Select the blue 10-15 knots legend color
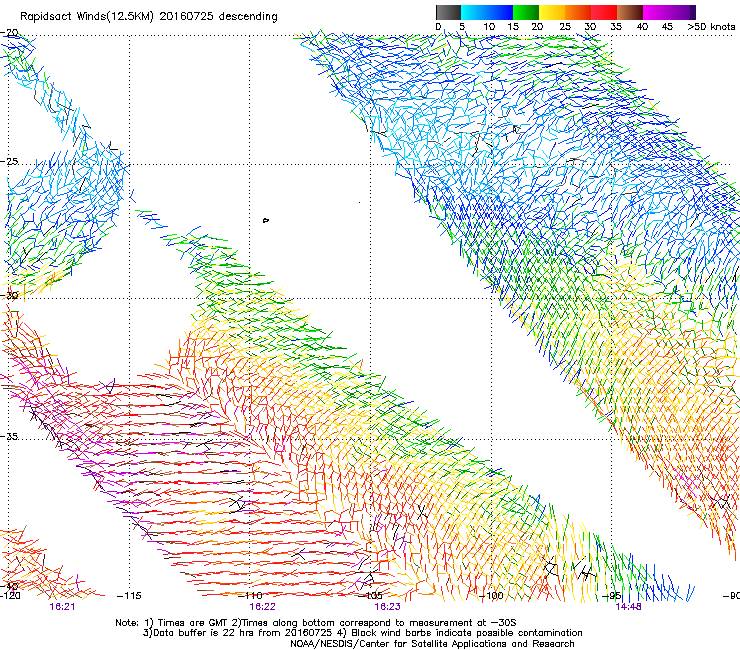 tap(500, 12)
